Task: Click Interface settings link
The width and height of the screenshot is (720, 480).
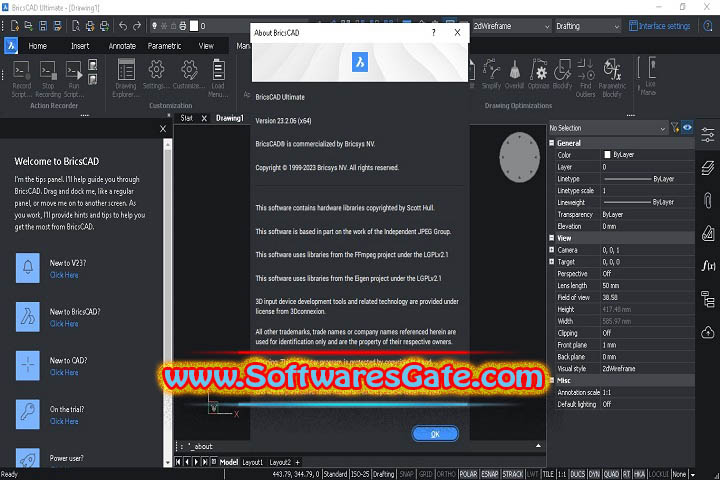Action: [x=659, y=26]
